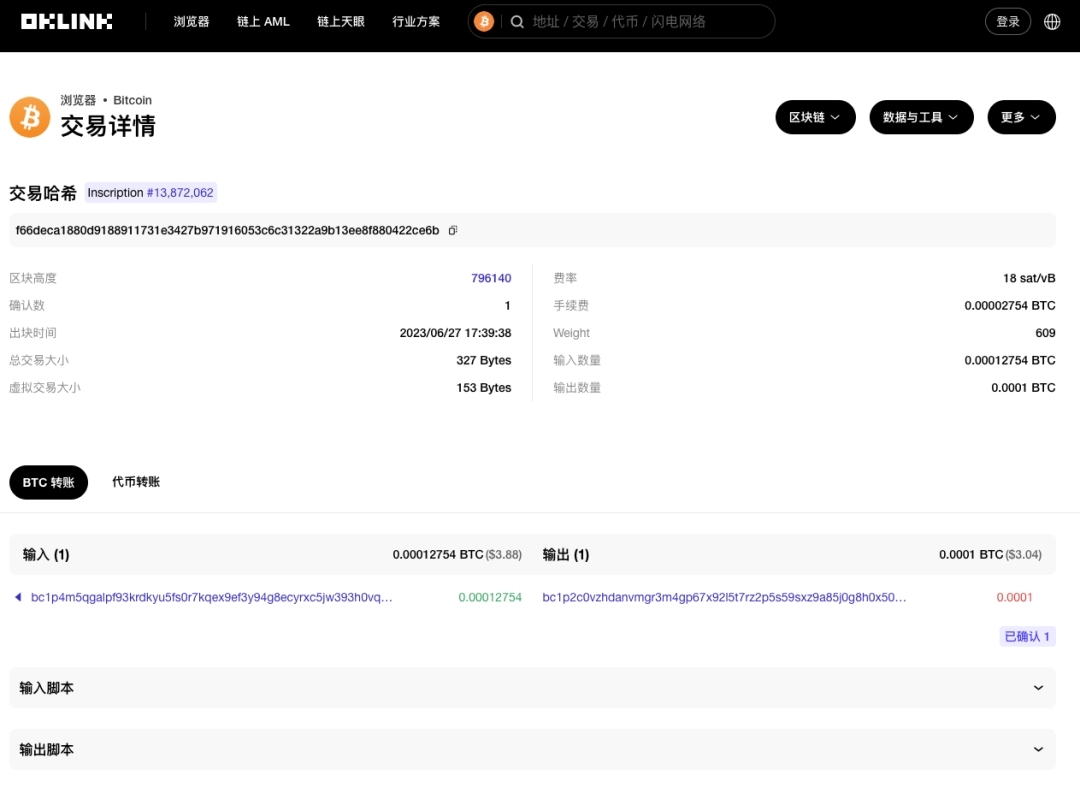Open the 区块链 dropdown
Viewport: 1080px width, 793px height.
pos(815,117)
